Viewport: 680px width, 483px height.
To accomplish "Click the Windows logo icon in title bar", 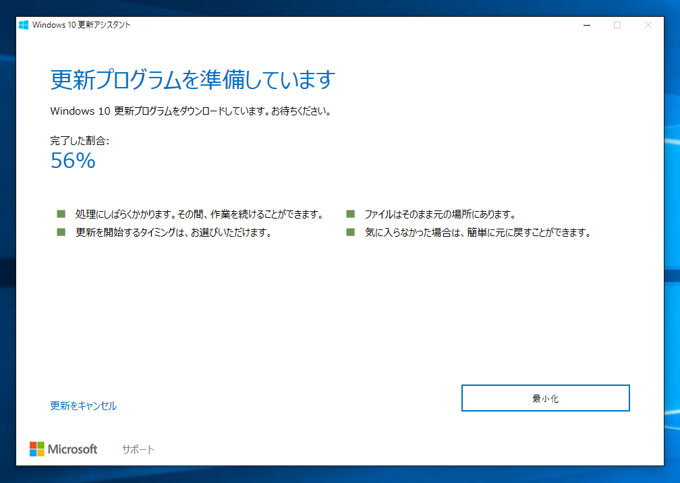I will (24, 25).
